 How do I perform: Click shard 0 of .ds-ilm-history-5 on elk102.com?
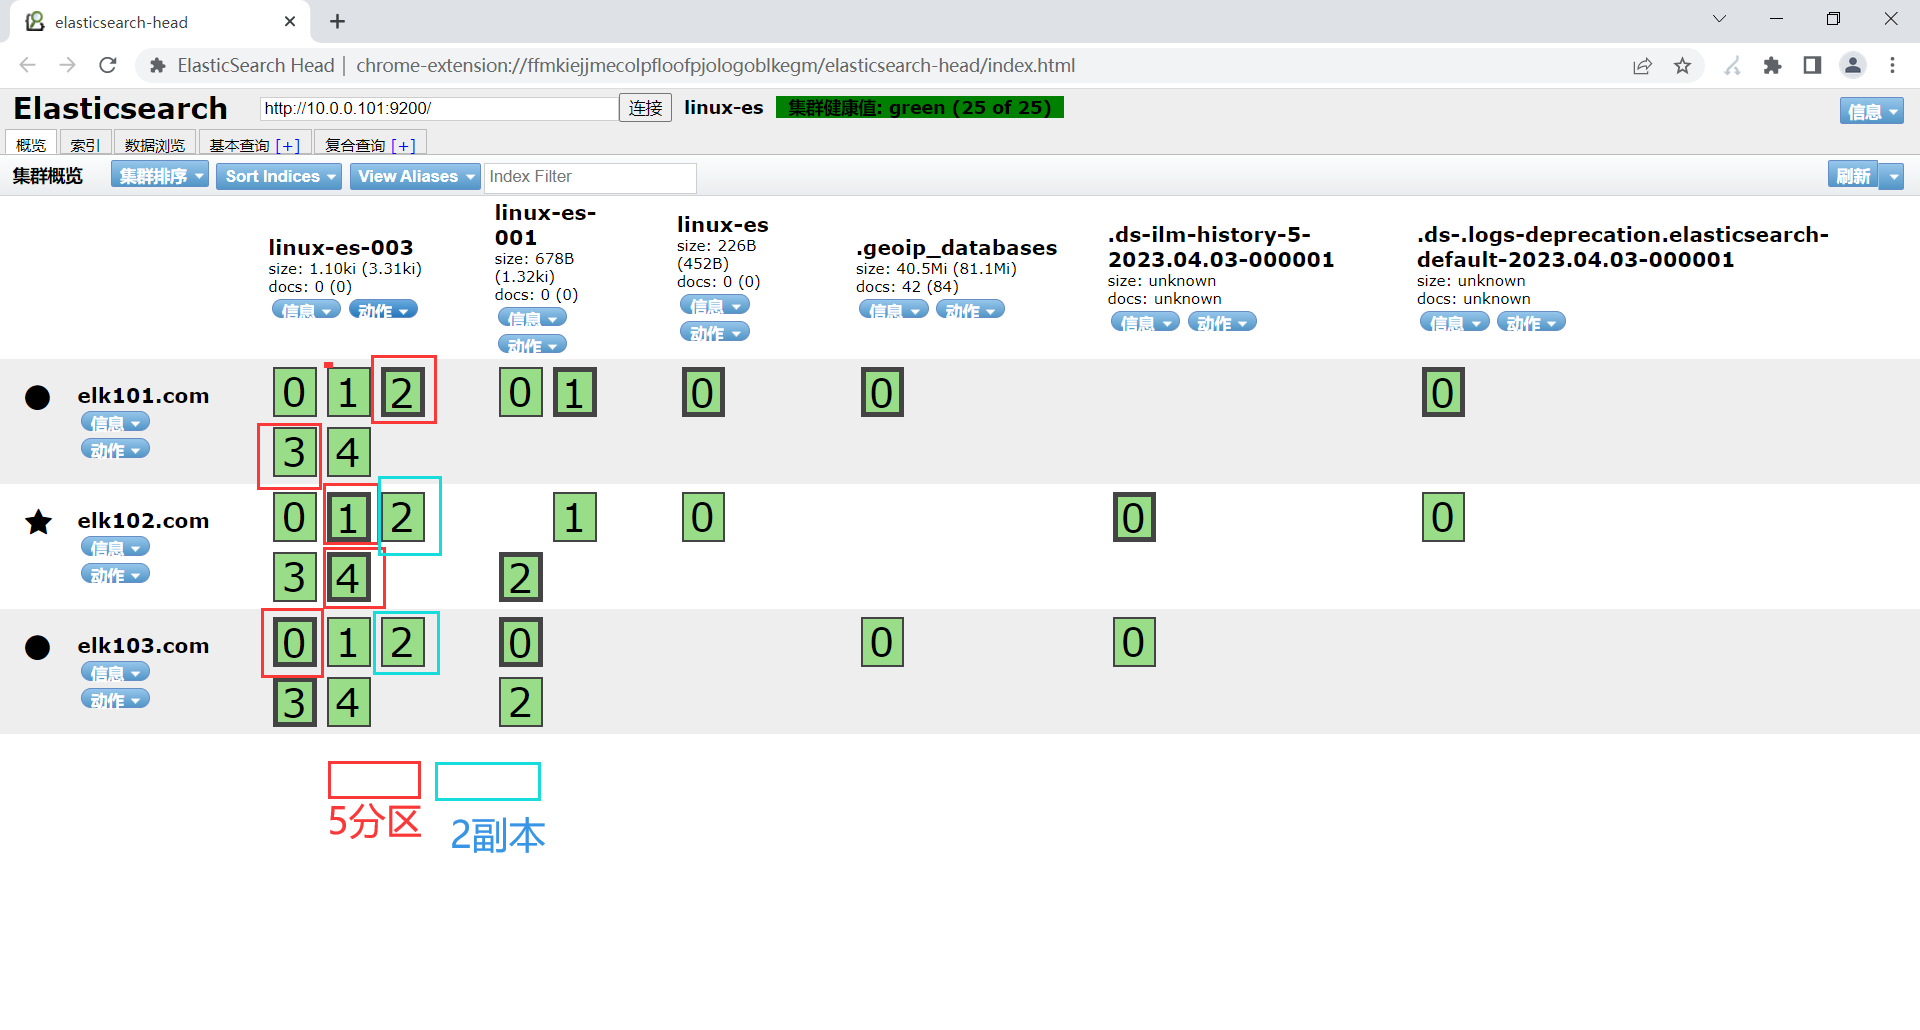(1133, 517)
